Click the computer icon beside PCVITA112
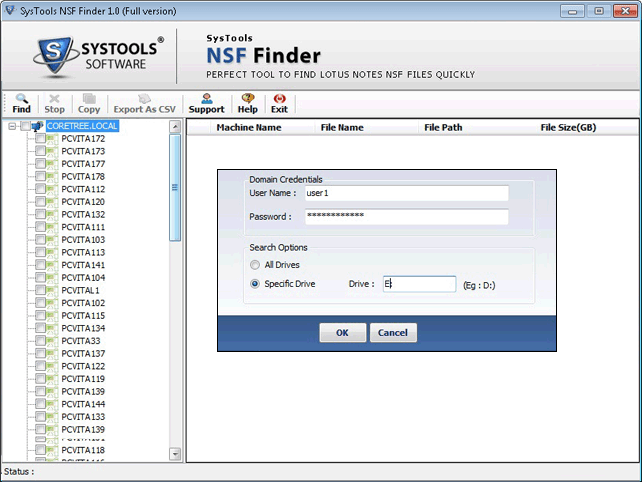 click(52, 189)
